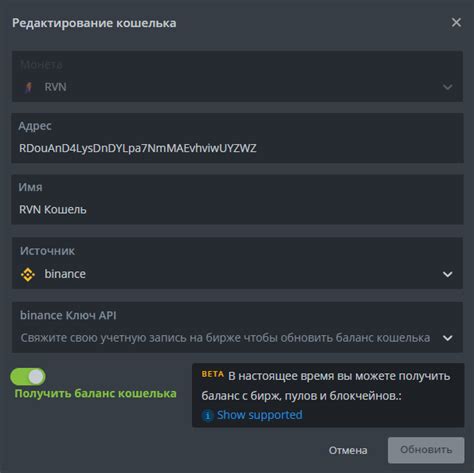Focus the Имя wallet name field
This screenshot has width=474, height=473.
237,199
